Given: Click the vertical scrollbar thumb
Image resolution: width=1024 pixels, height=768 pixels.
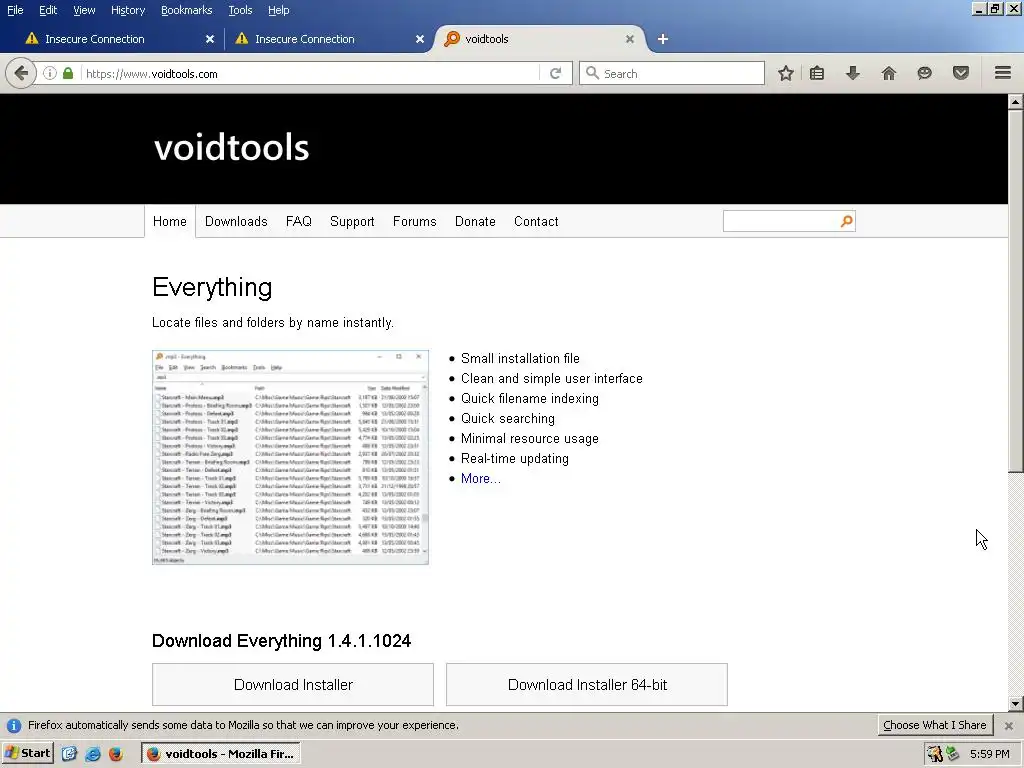Looking at the screenshot, I should click(1016, 291).
